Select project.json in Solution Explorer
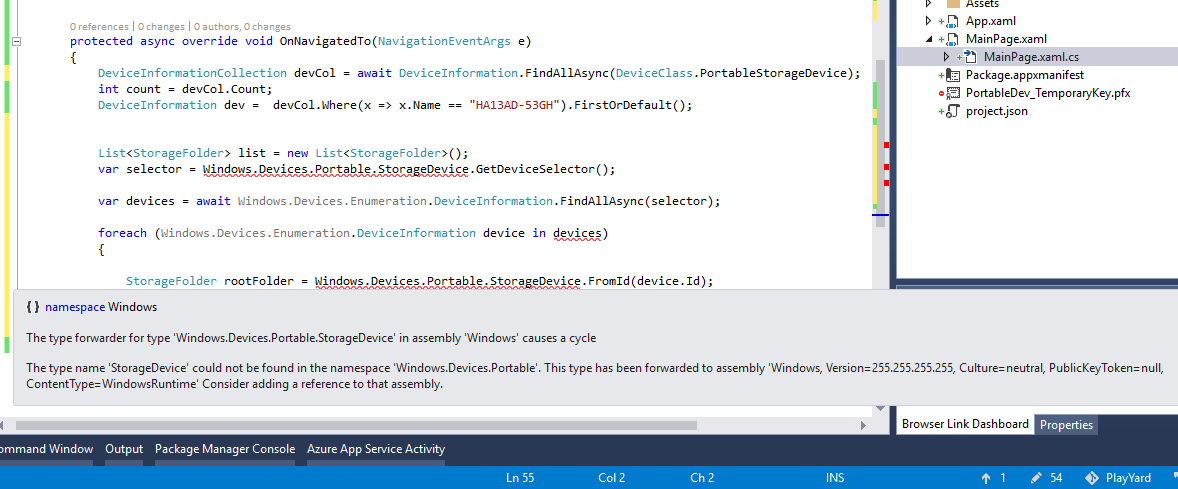The height and width of the screenshot is (489, 1178). click(997, 111)
